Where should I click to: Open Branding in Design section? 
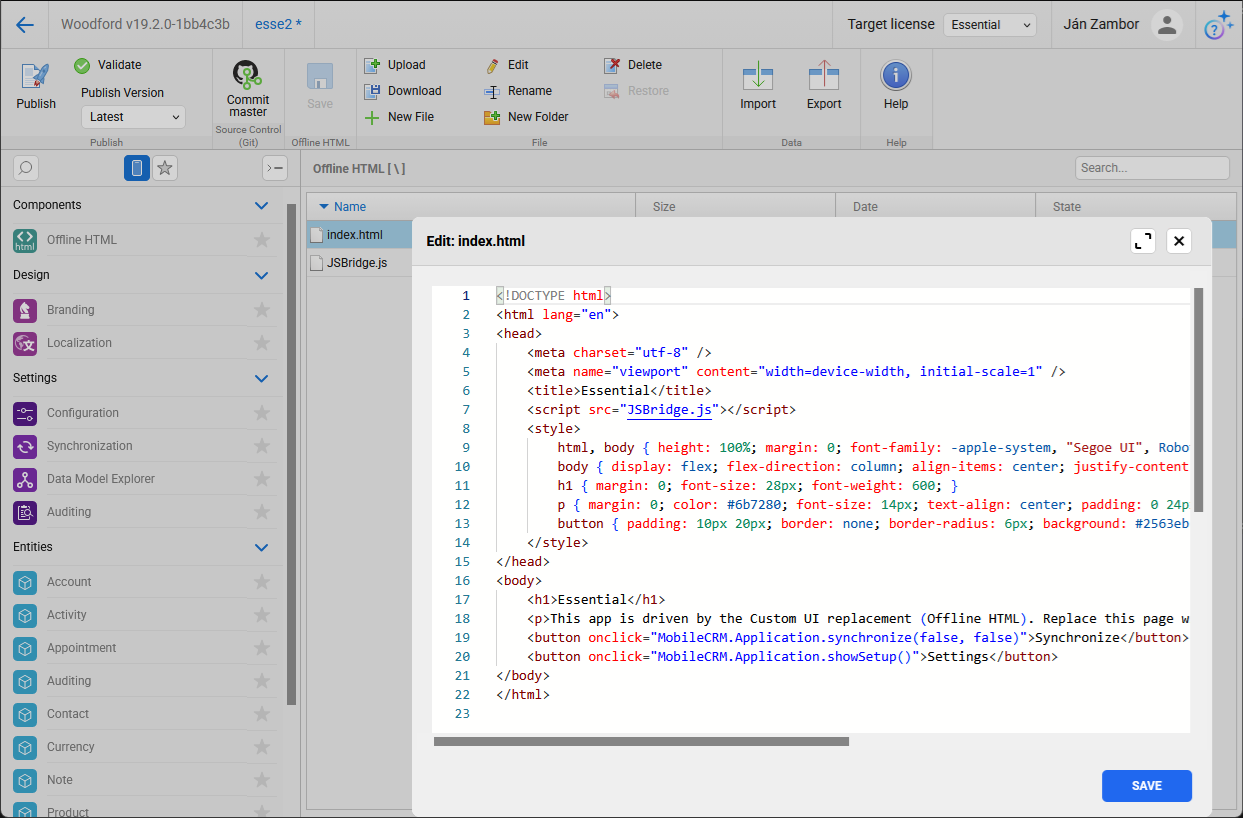coord(71,310)
